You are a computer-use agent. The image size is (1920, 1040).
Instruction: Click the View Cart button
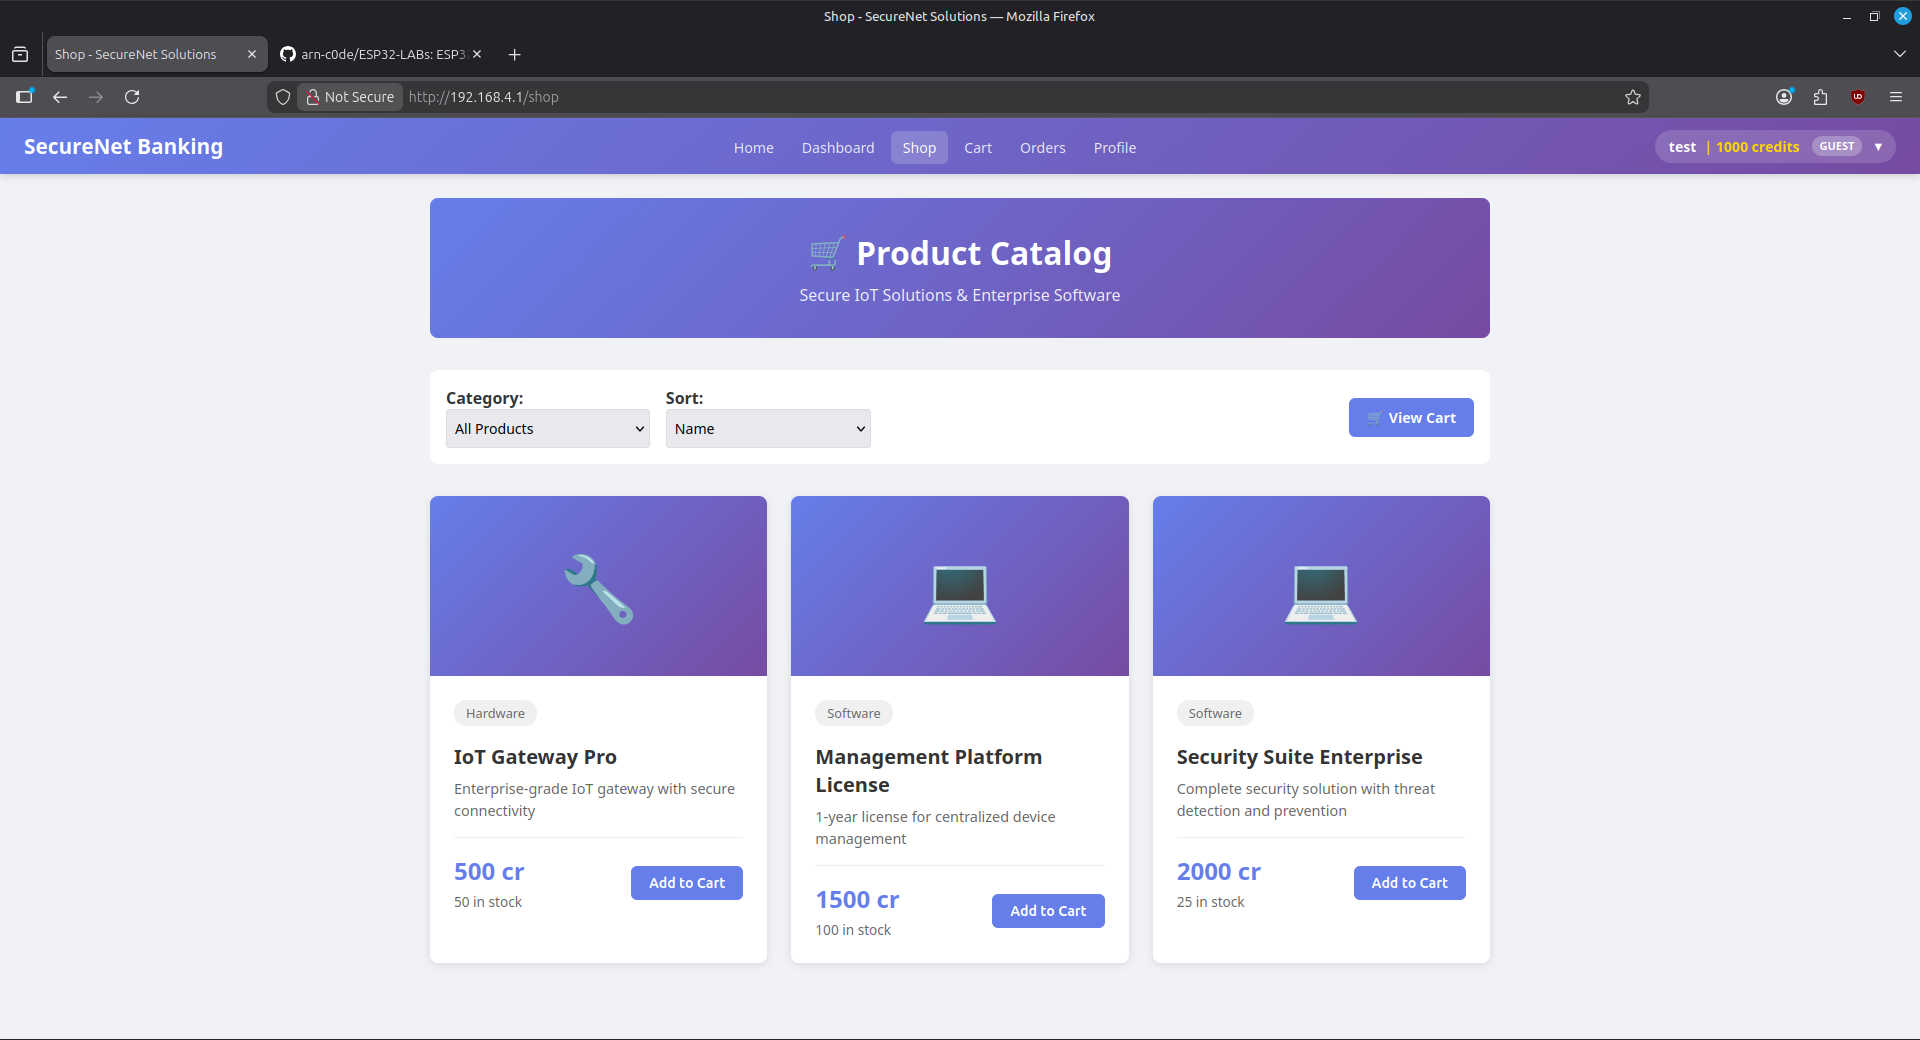1411,418
